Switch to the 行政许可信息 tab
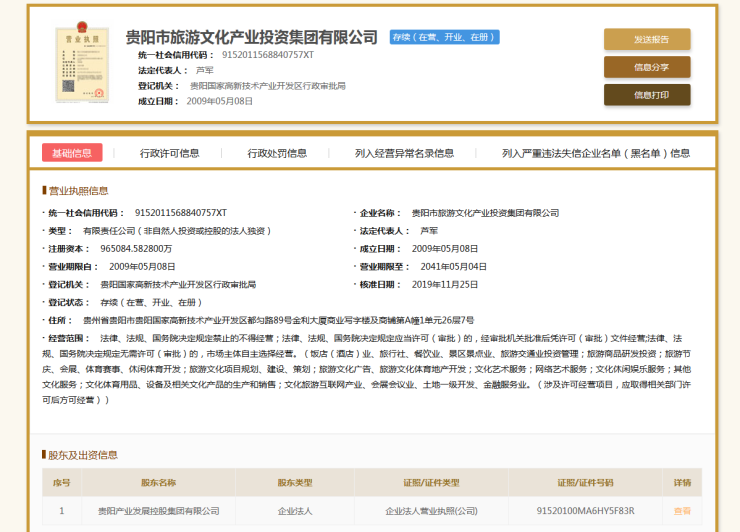 point(169,153)
